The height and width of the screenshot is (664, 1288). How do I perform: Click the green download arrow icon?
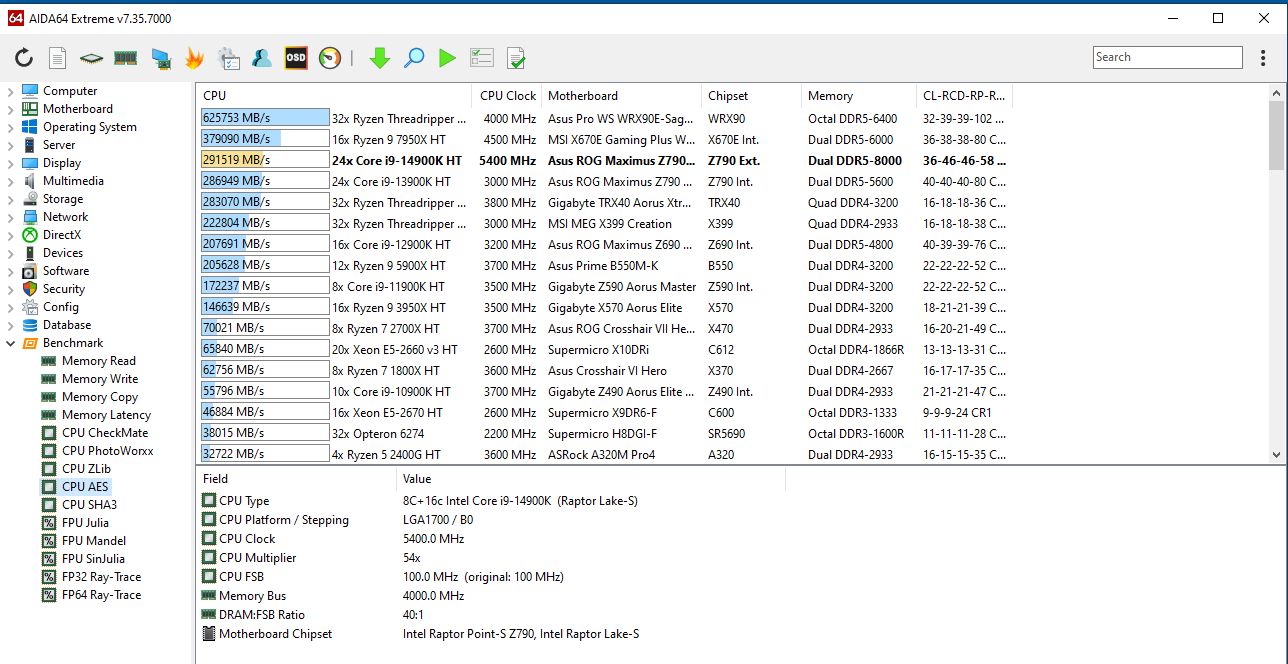click(380, 58)
